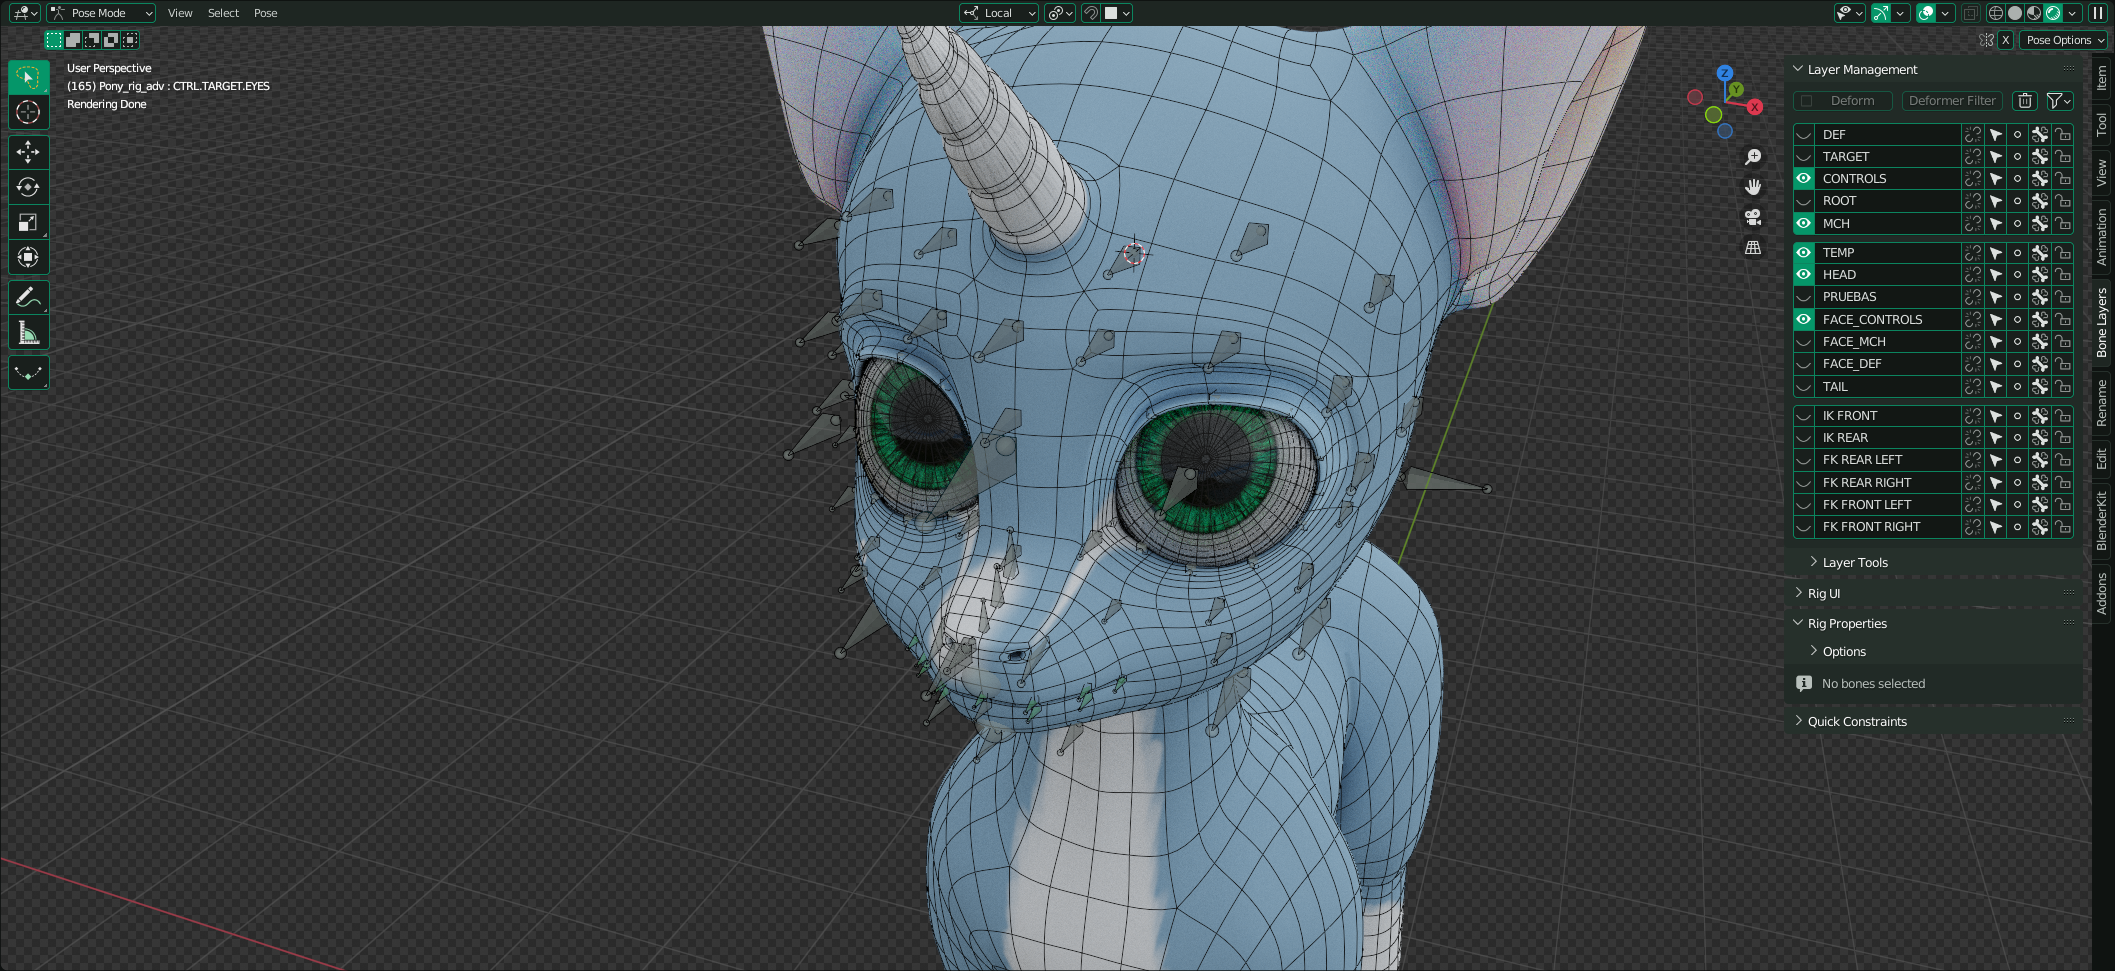Switch to material preview shading
2115x971 pixels.
coord(2034,13)
